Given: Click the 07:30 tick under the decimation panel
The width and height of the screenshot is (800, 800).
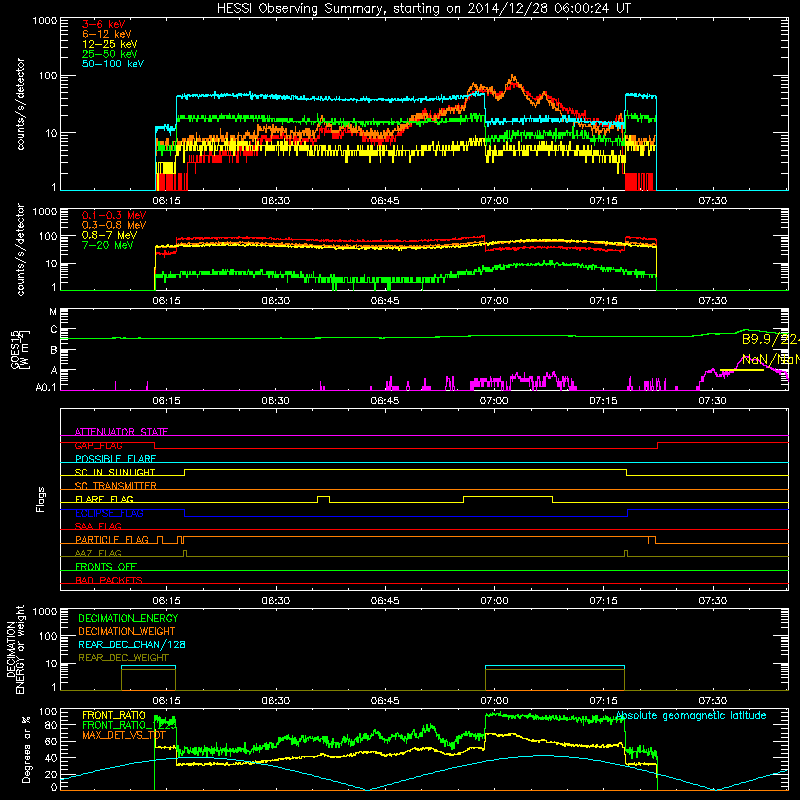Looking at the screenshot, I should pyautogui.click(x=712, y=701).
